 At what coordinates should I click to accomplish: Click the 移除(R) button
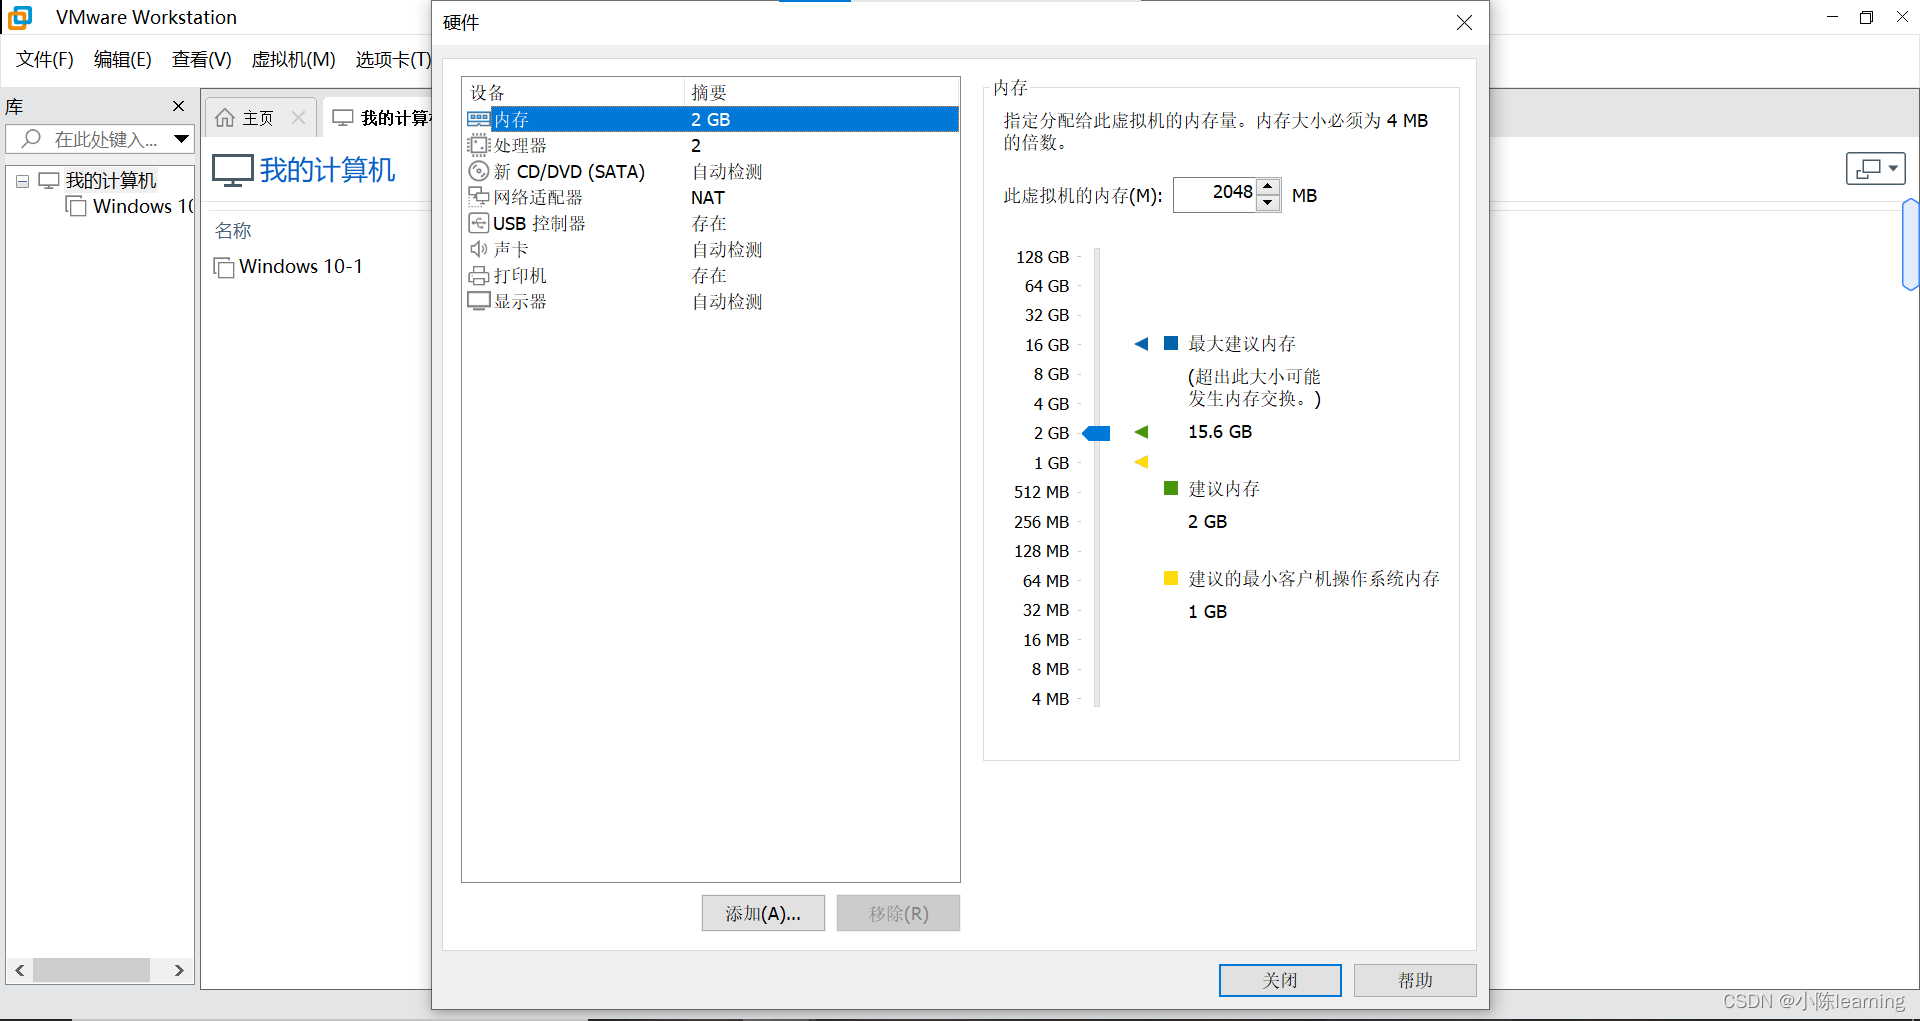point(898,913)
